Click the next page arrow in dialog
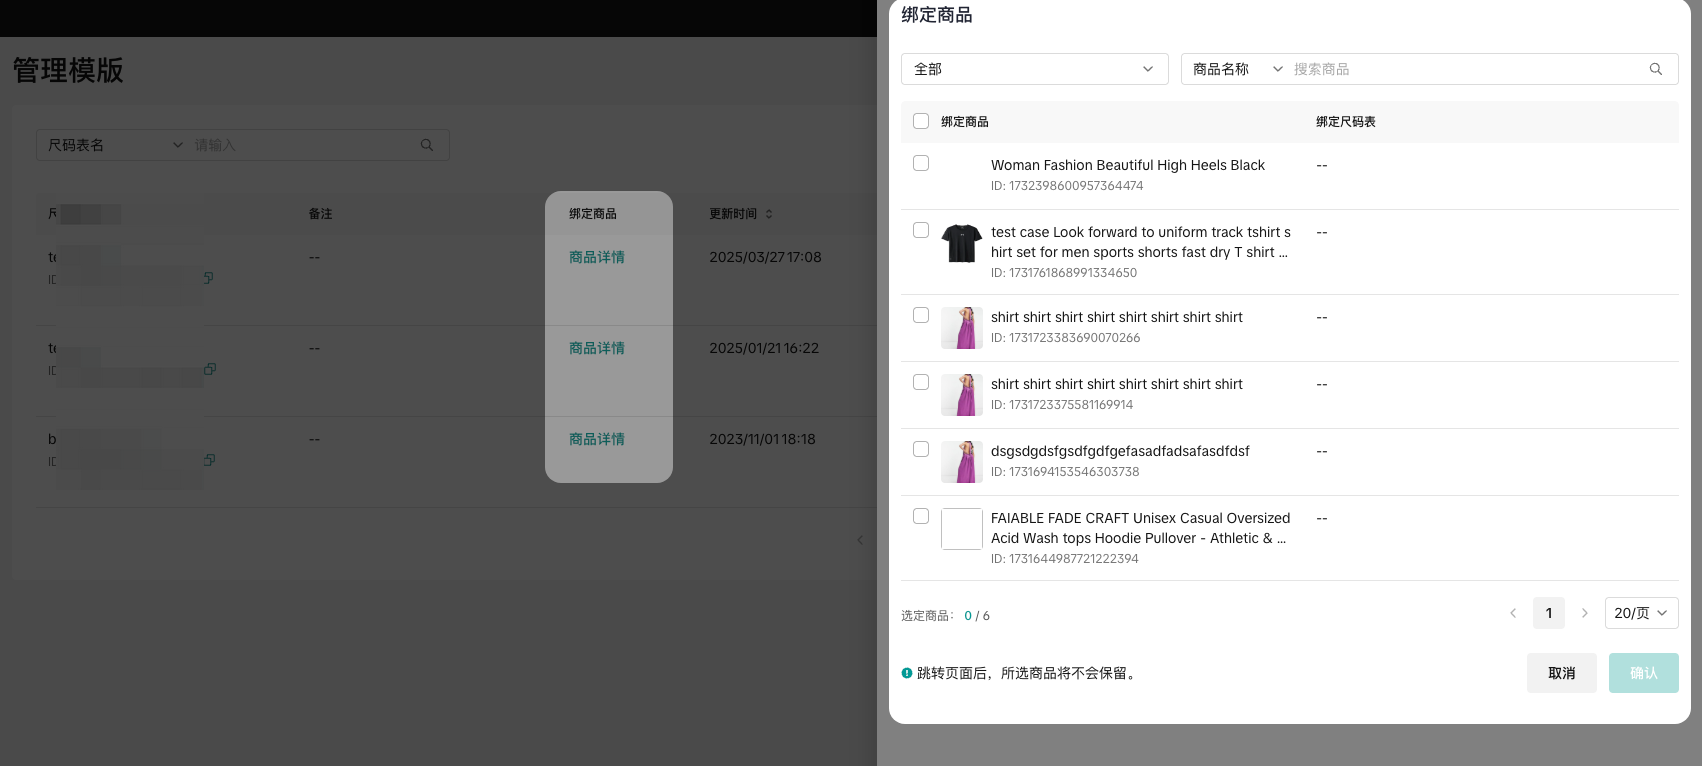 (x=1584, y=613)
